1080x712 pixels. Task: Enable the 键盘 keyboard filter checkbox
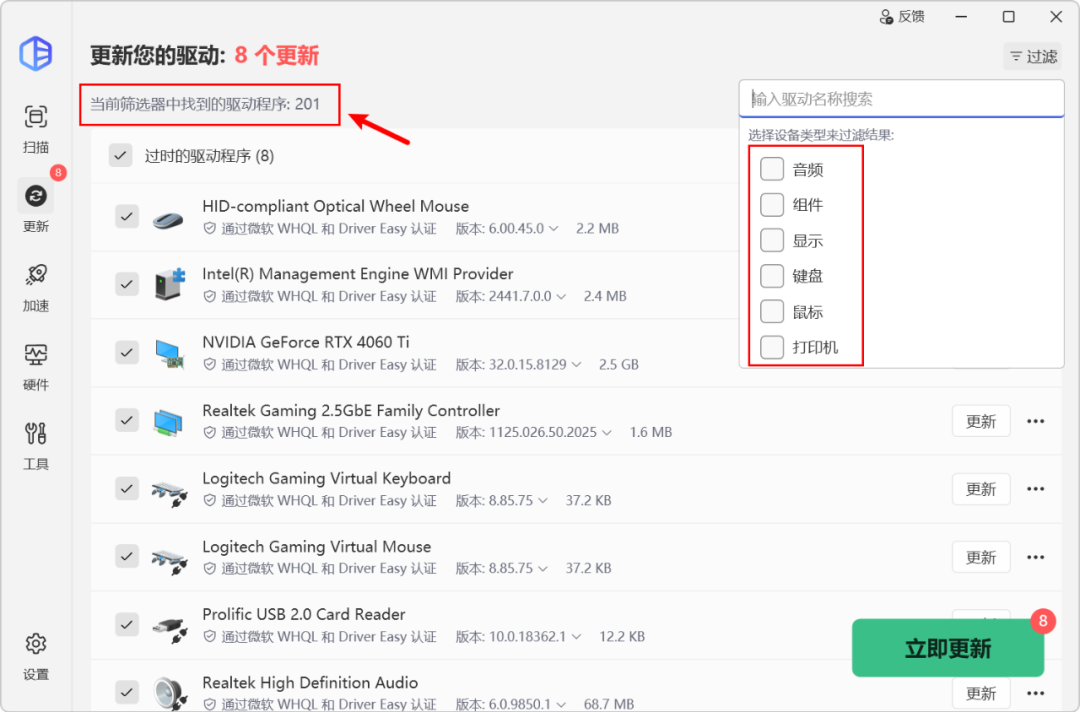coord(771,276)
